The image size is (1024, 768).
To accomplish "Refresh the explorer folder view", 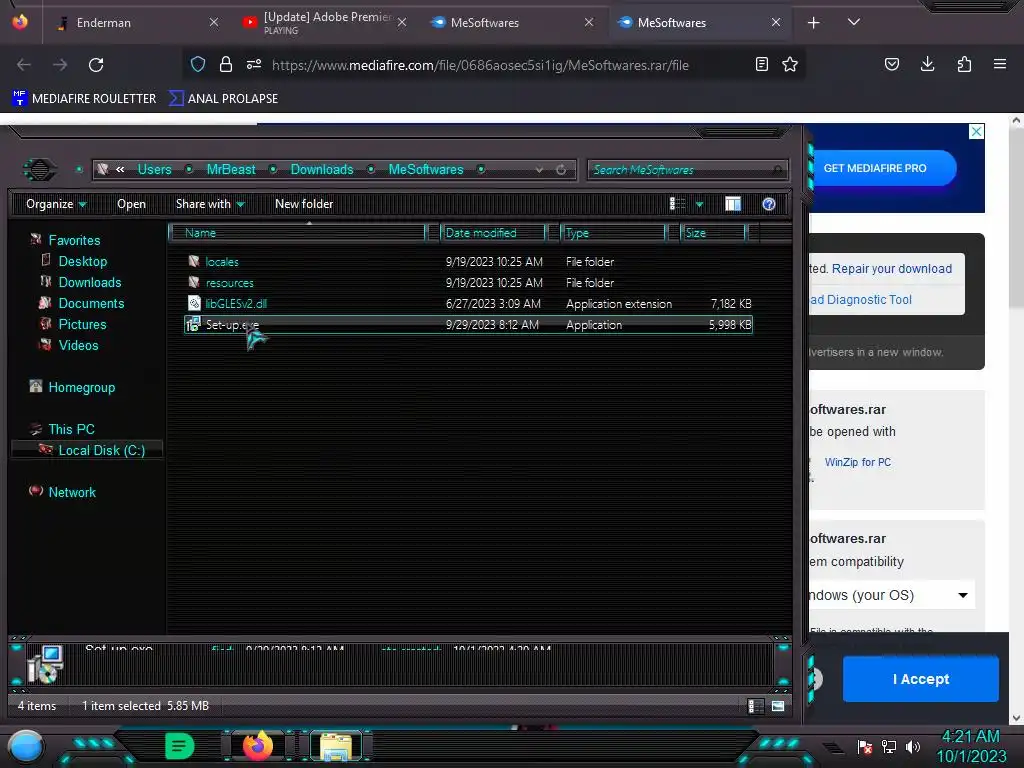I will [x=561, y=170].
